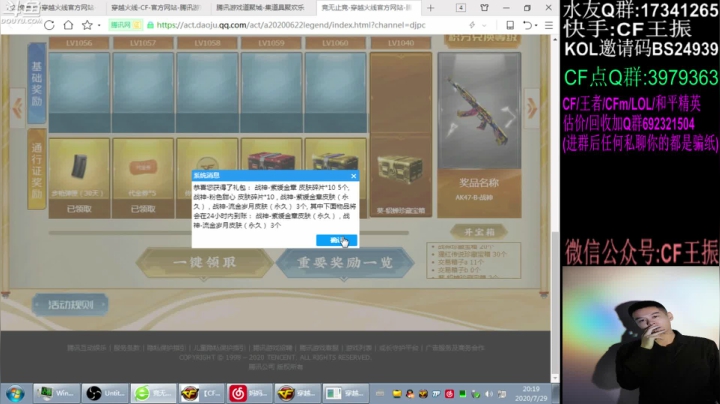Screen dimensions: 720x404
Task: Expand the dropdown next to the lightning icon
Action: (484, 26)
